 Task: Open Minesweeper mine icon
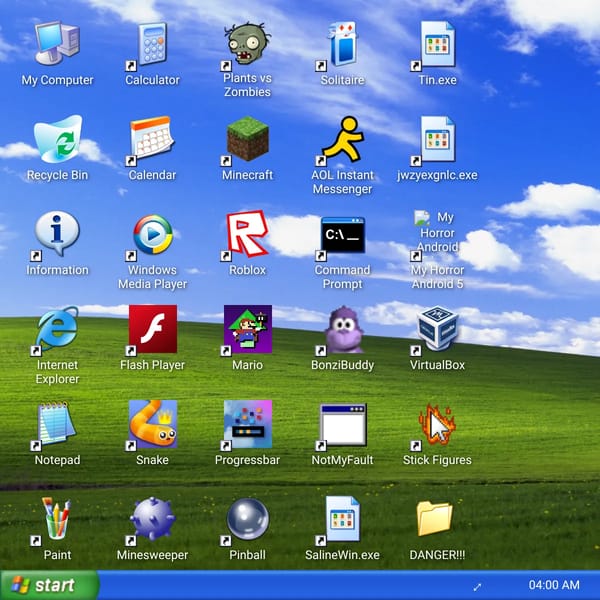point(153,518)
